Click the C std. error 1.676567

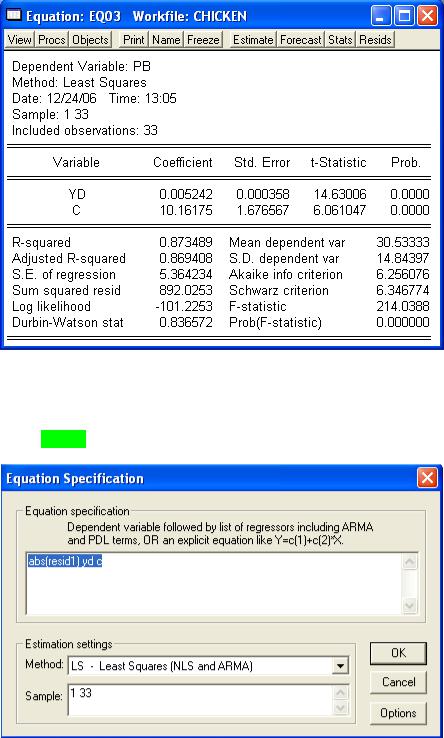coord(263,210)
